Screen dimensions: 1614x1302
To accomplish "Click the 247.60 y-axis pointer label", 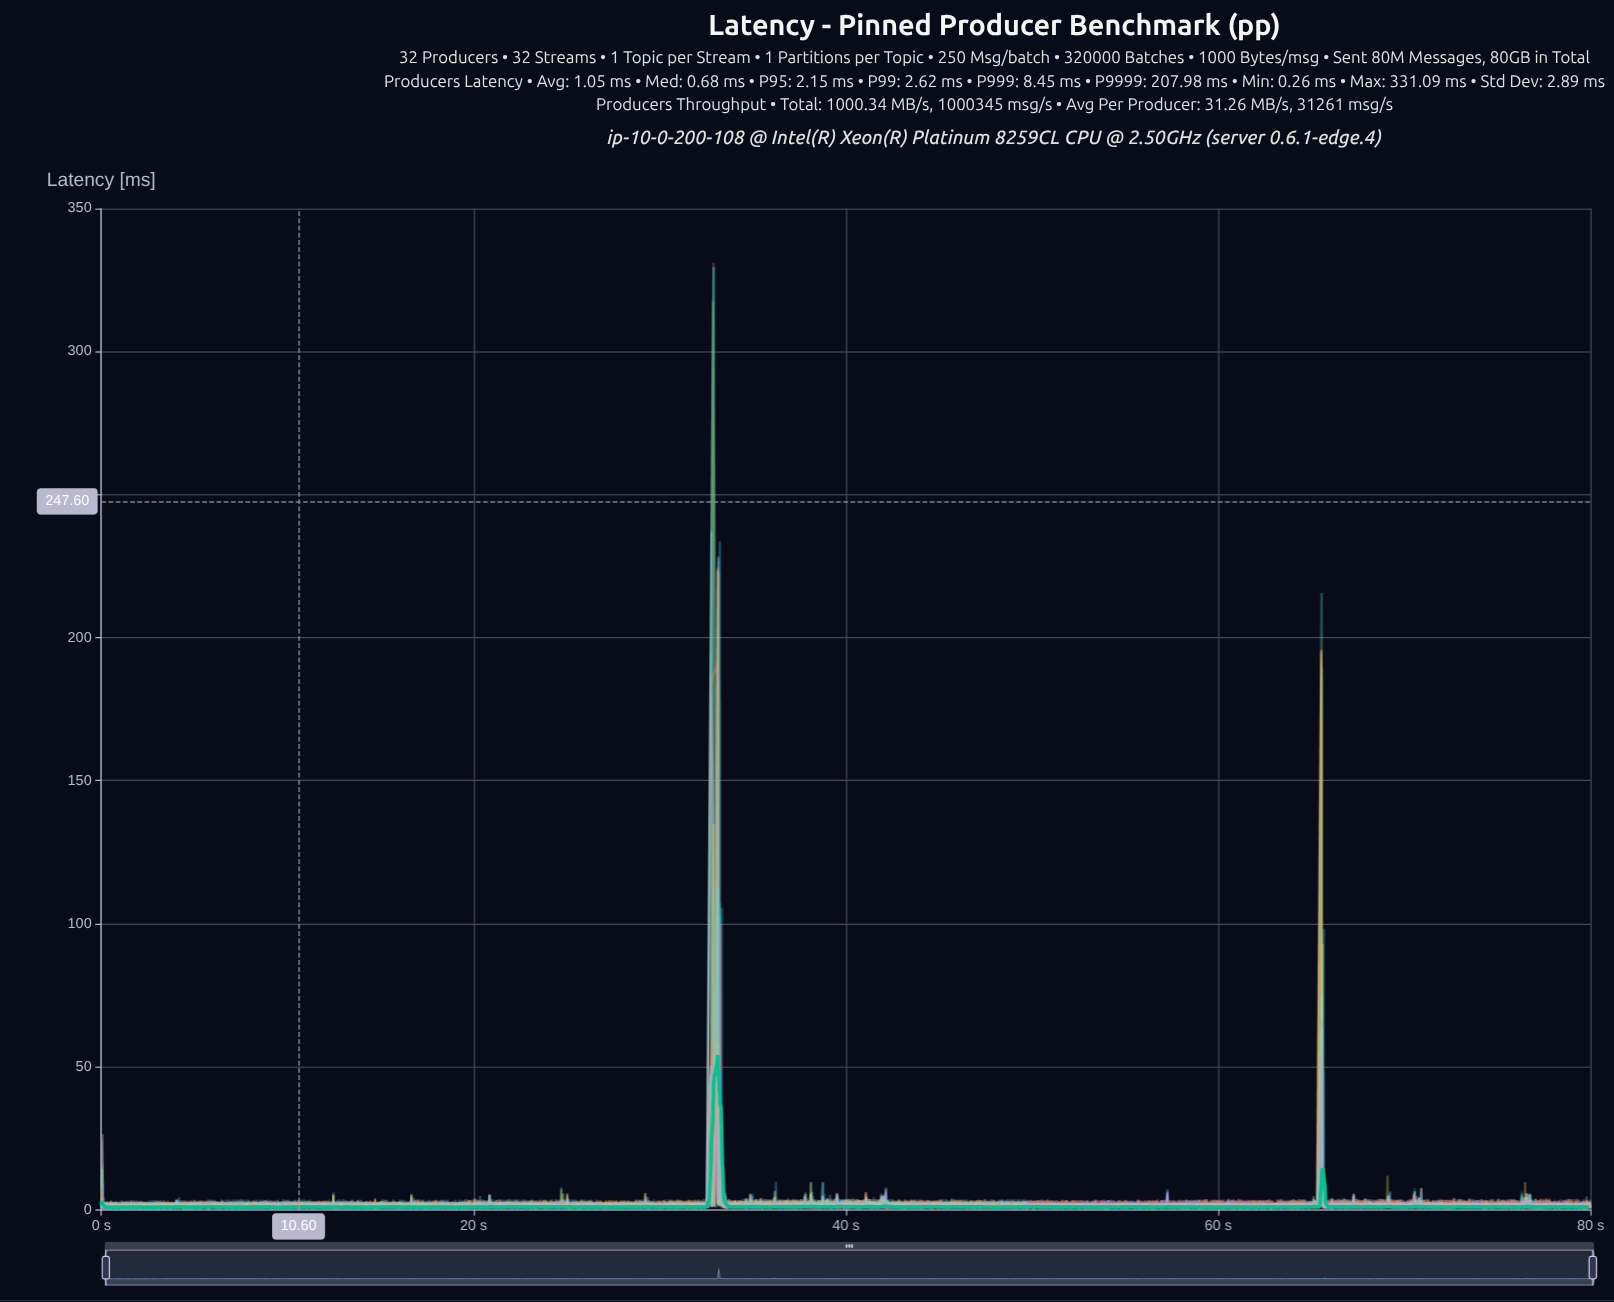I will point(67,501).
